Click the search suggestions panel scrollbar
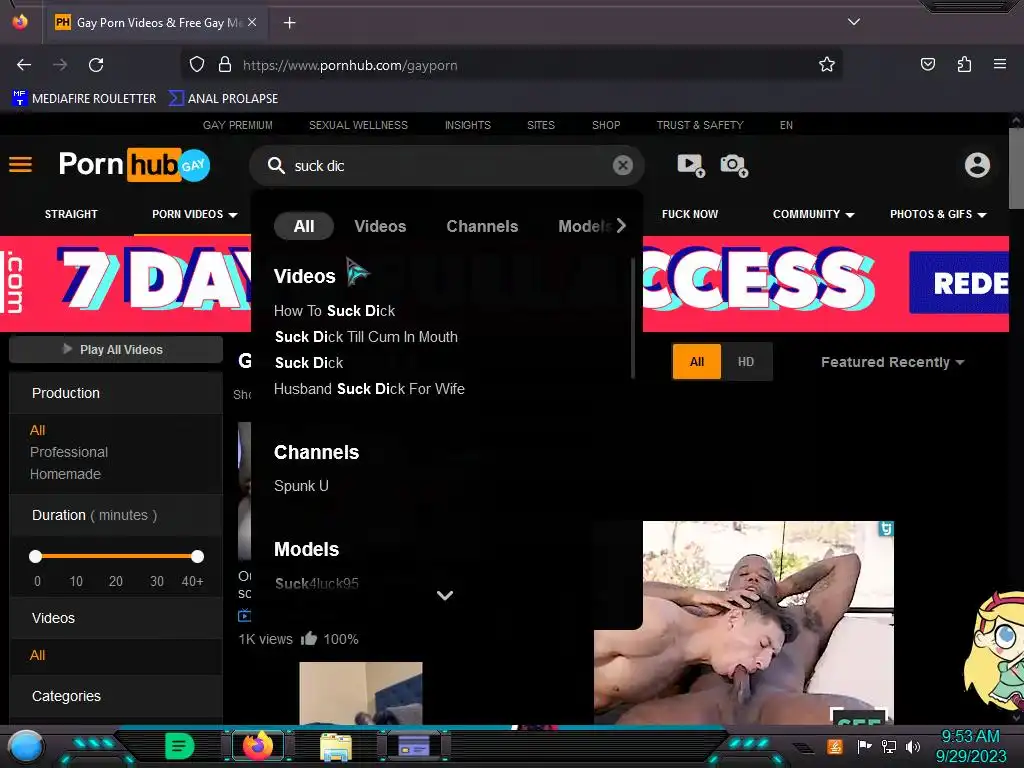 point(633,318)
